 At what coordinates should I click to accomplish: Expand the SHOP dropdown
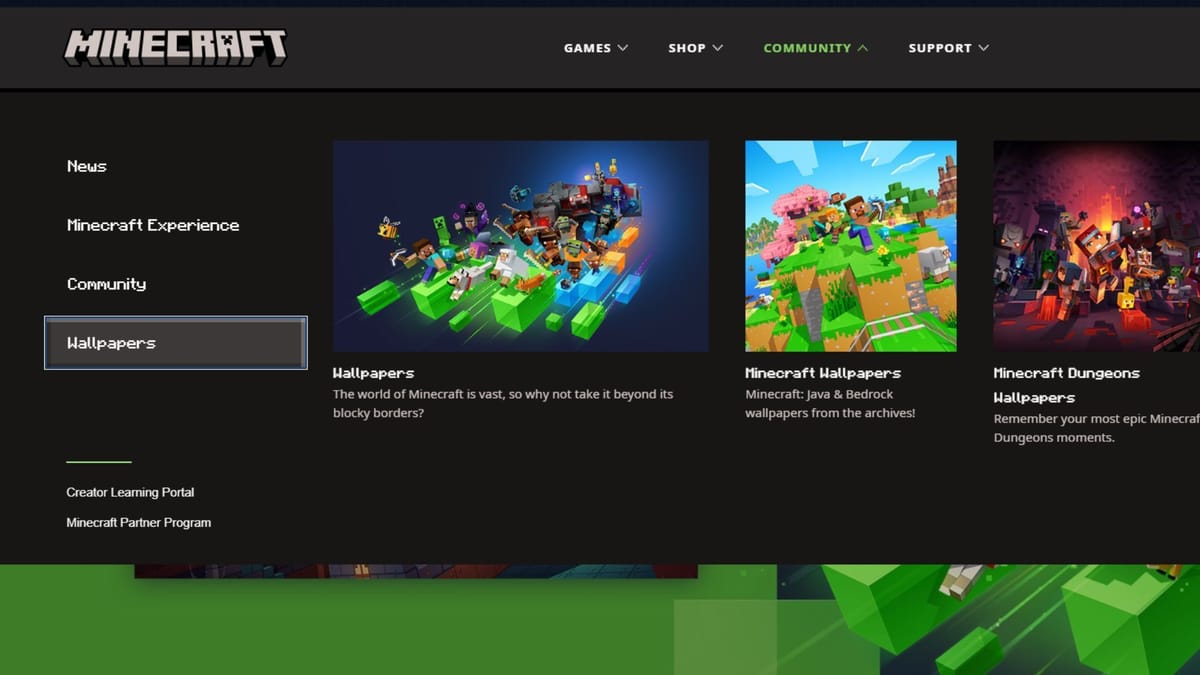point(695,47)
